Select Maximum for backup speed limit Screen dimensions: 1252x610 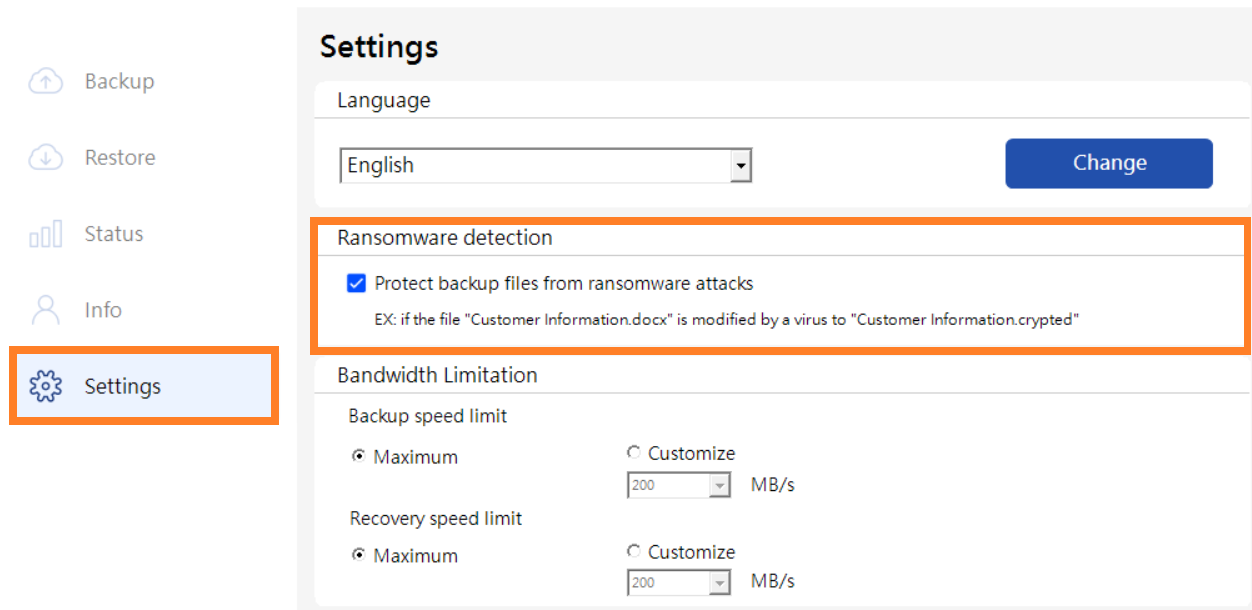pyautogui.click(x=358, y=456)
